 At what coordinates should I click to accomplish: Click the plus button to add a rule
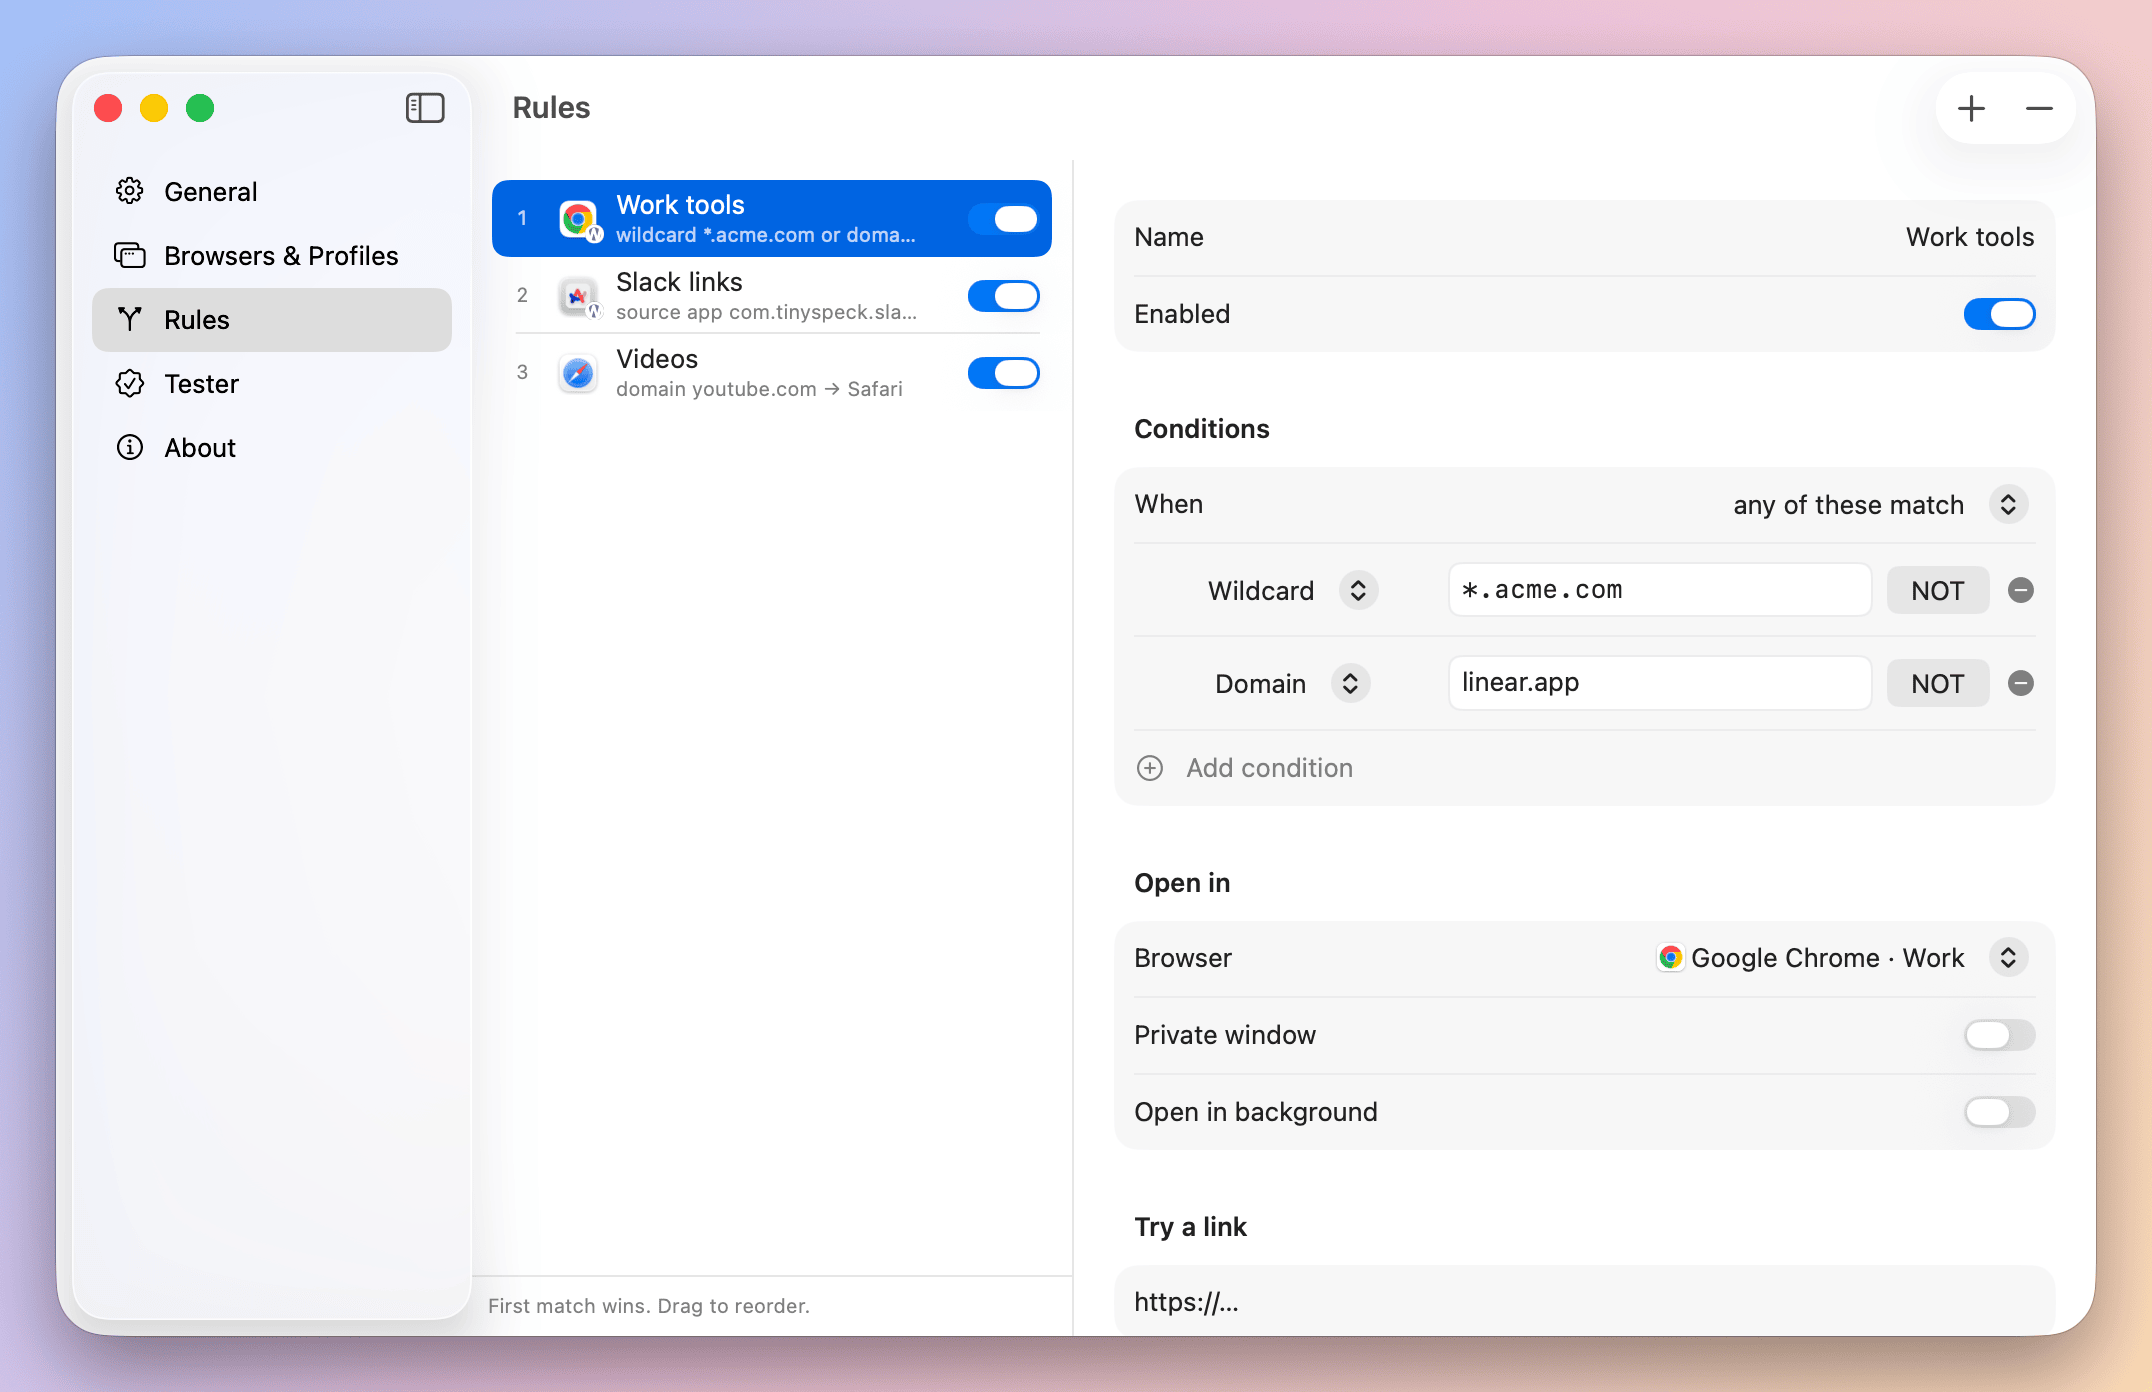click(x=1971, y=108)
